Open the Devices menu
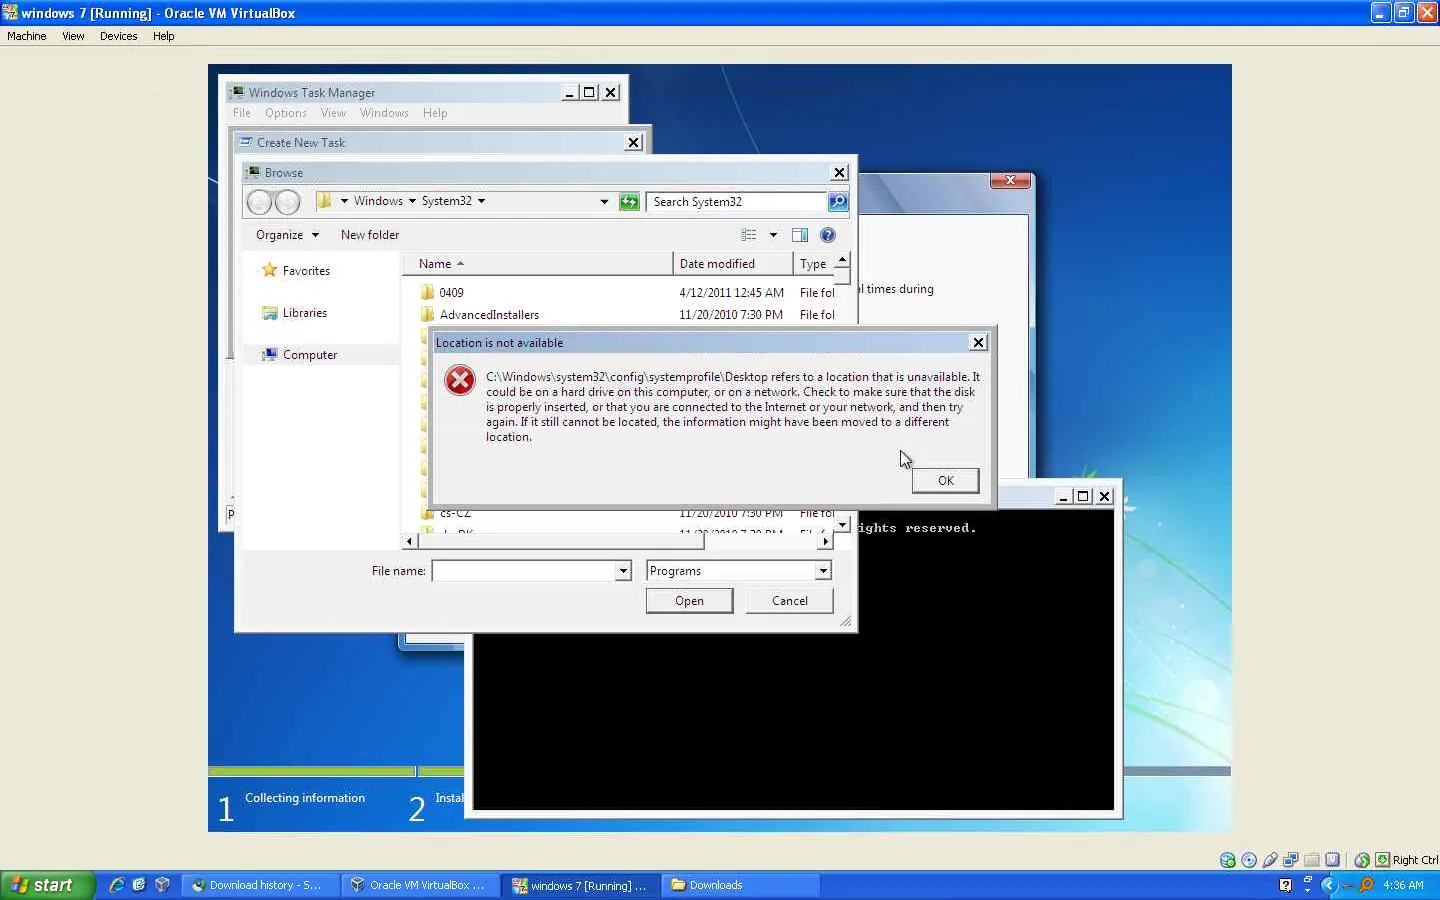Image resolution: width=1440 pixels, height=900 pixels. (x=118, y=36)
